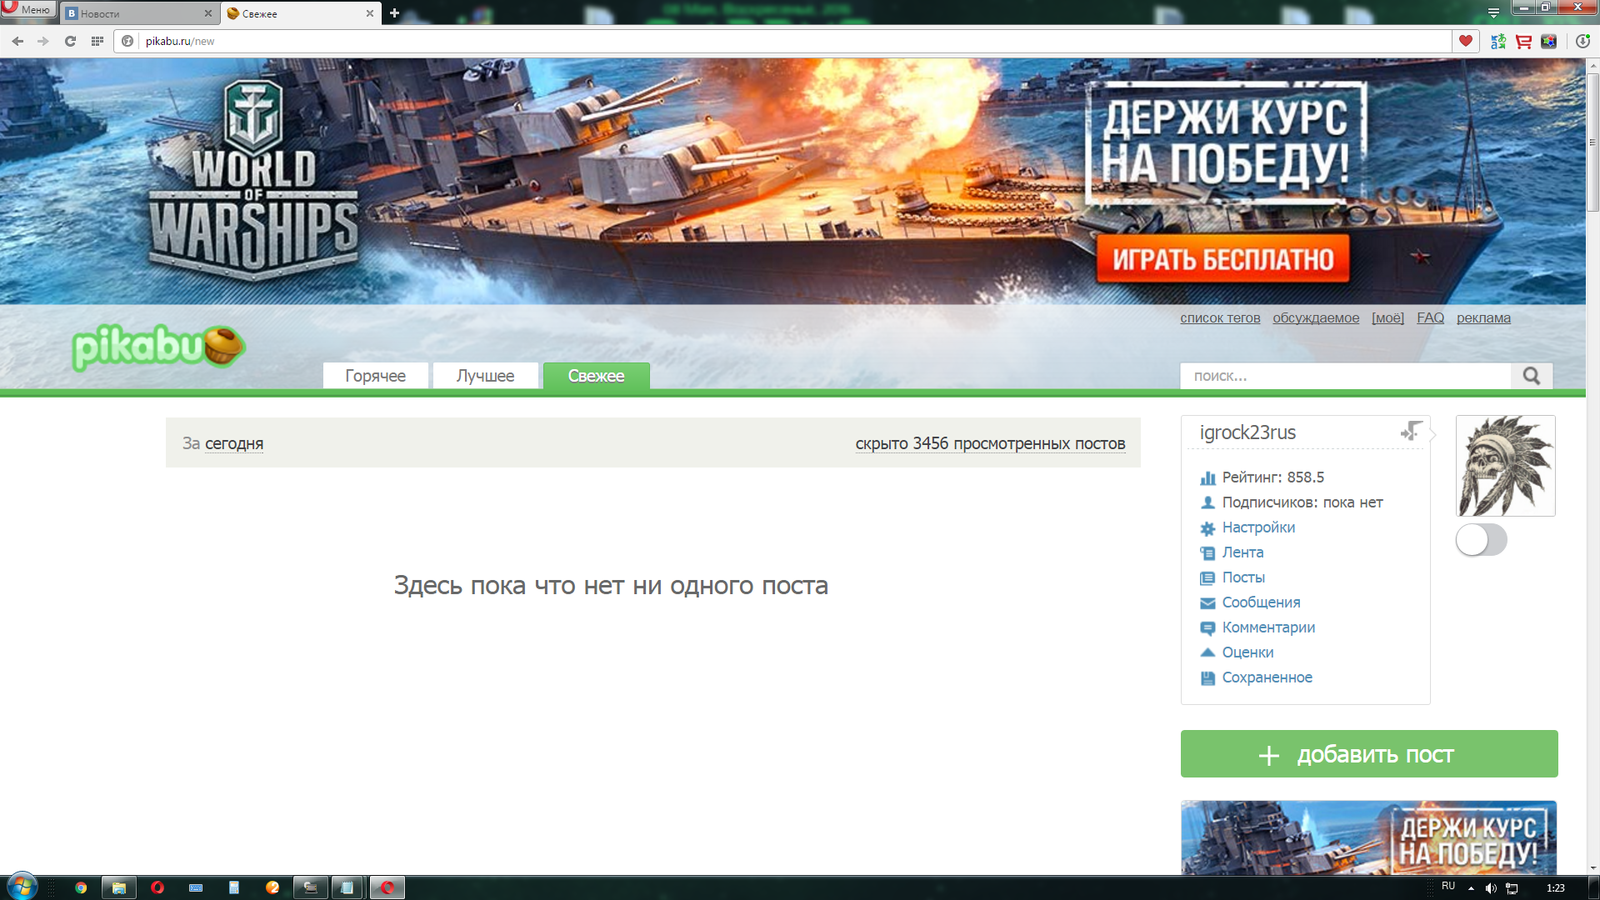Open Opera Speed Dial grid icon
Screen dimensions: 1600x900
click(x=97, y=41)
